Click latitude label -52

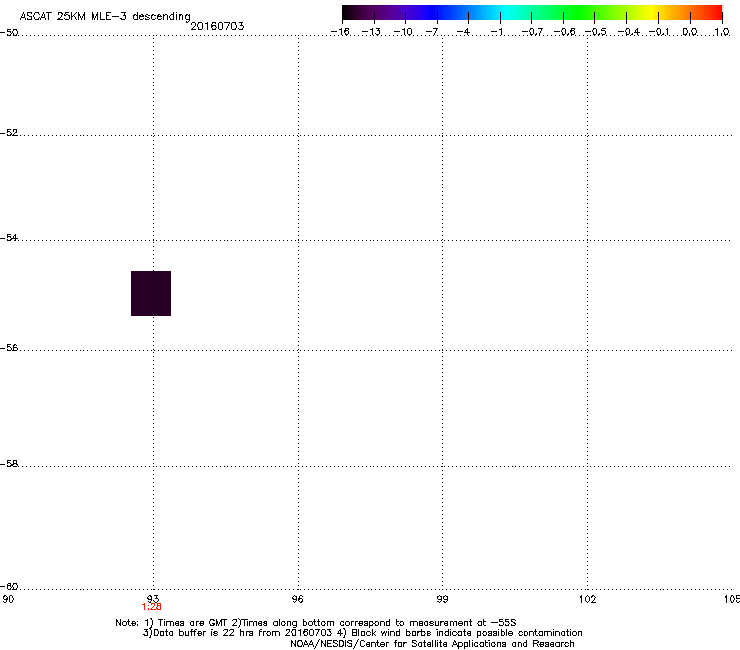click(9, 133)
